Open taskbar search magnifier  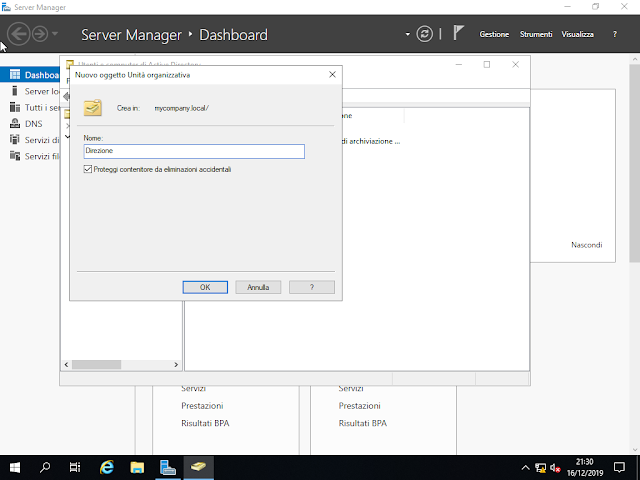tap(45, 467)
